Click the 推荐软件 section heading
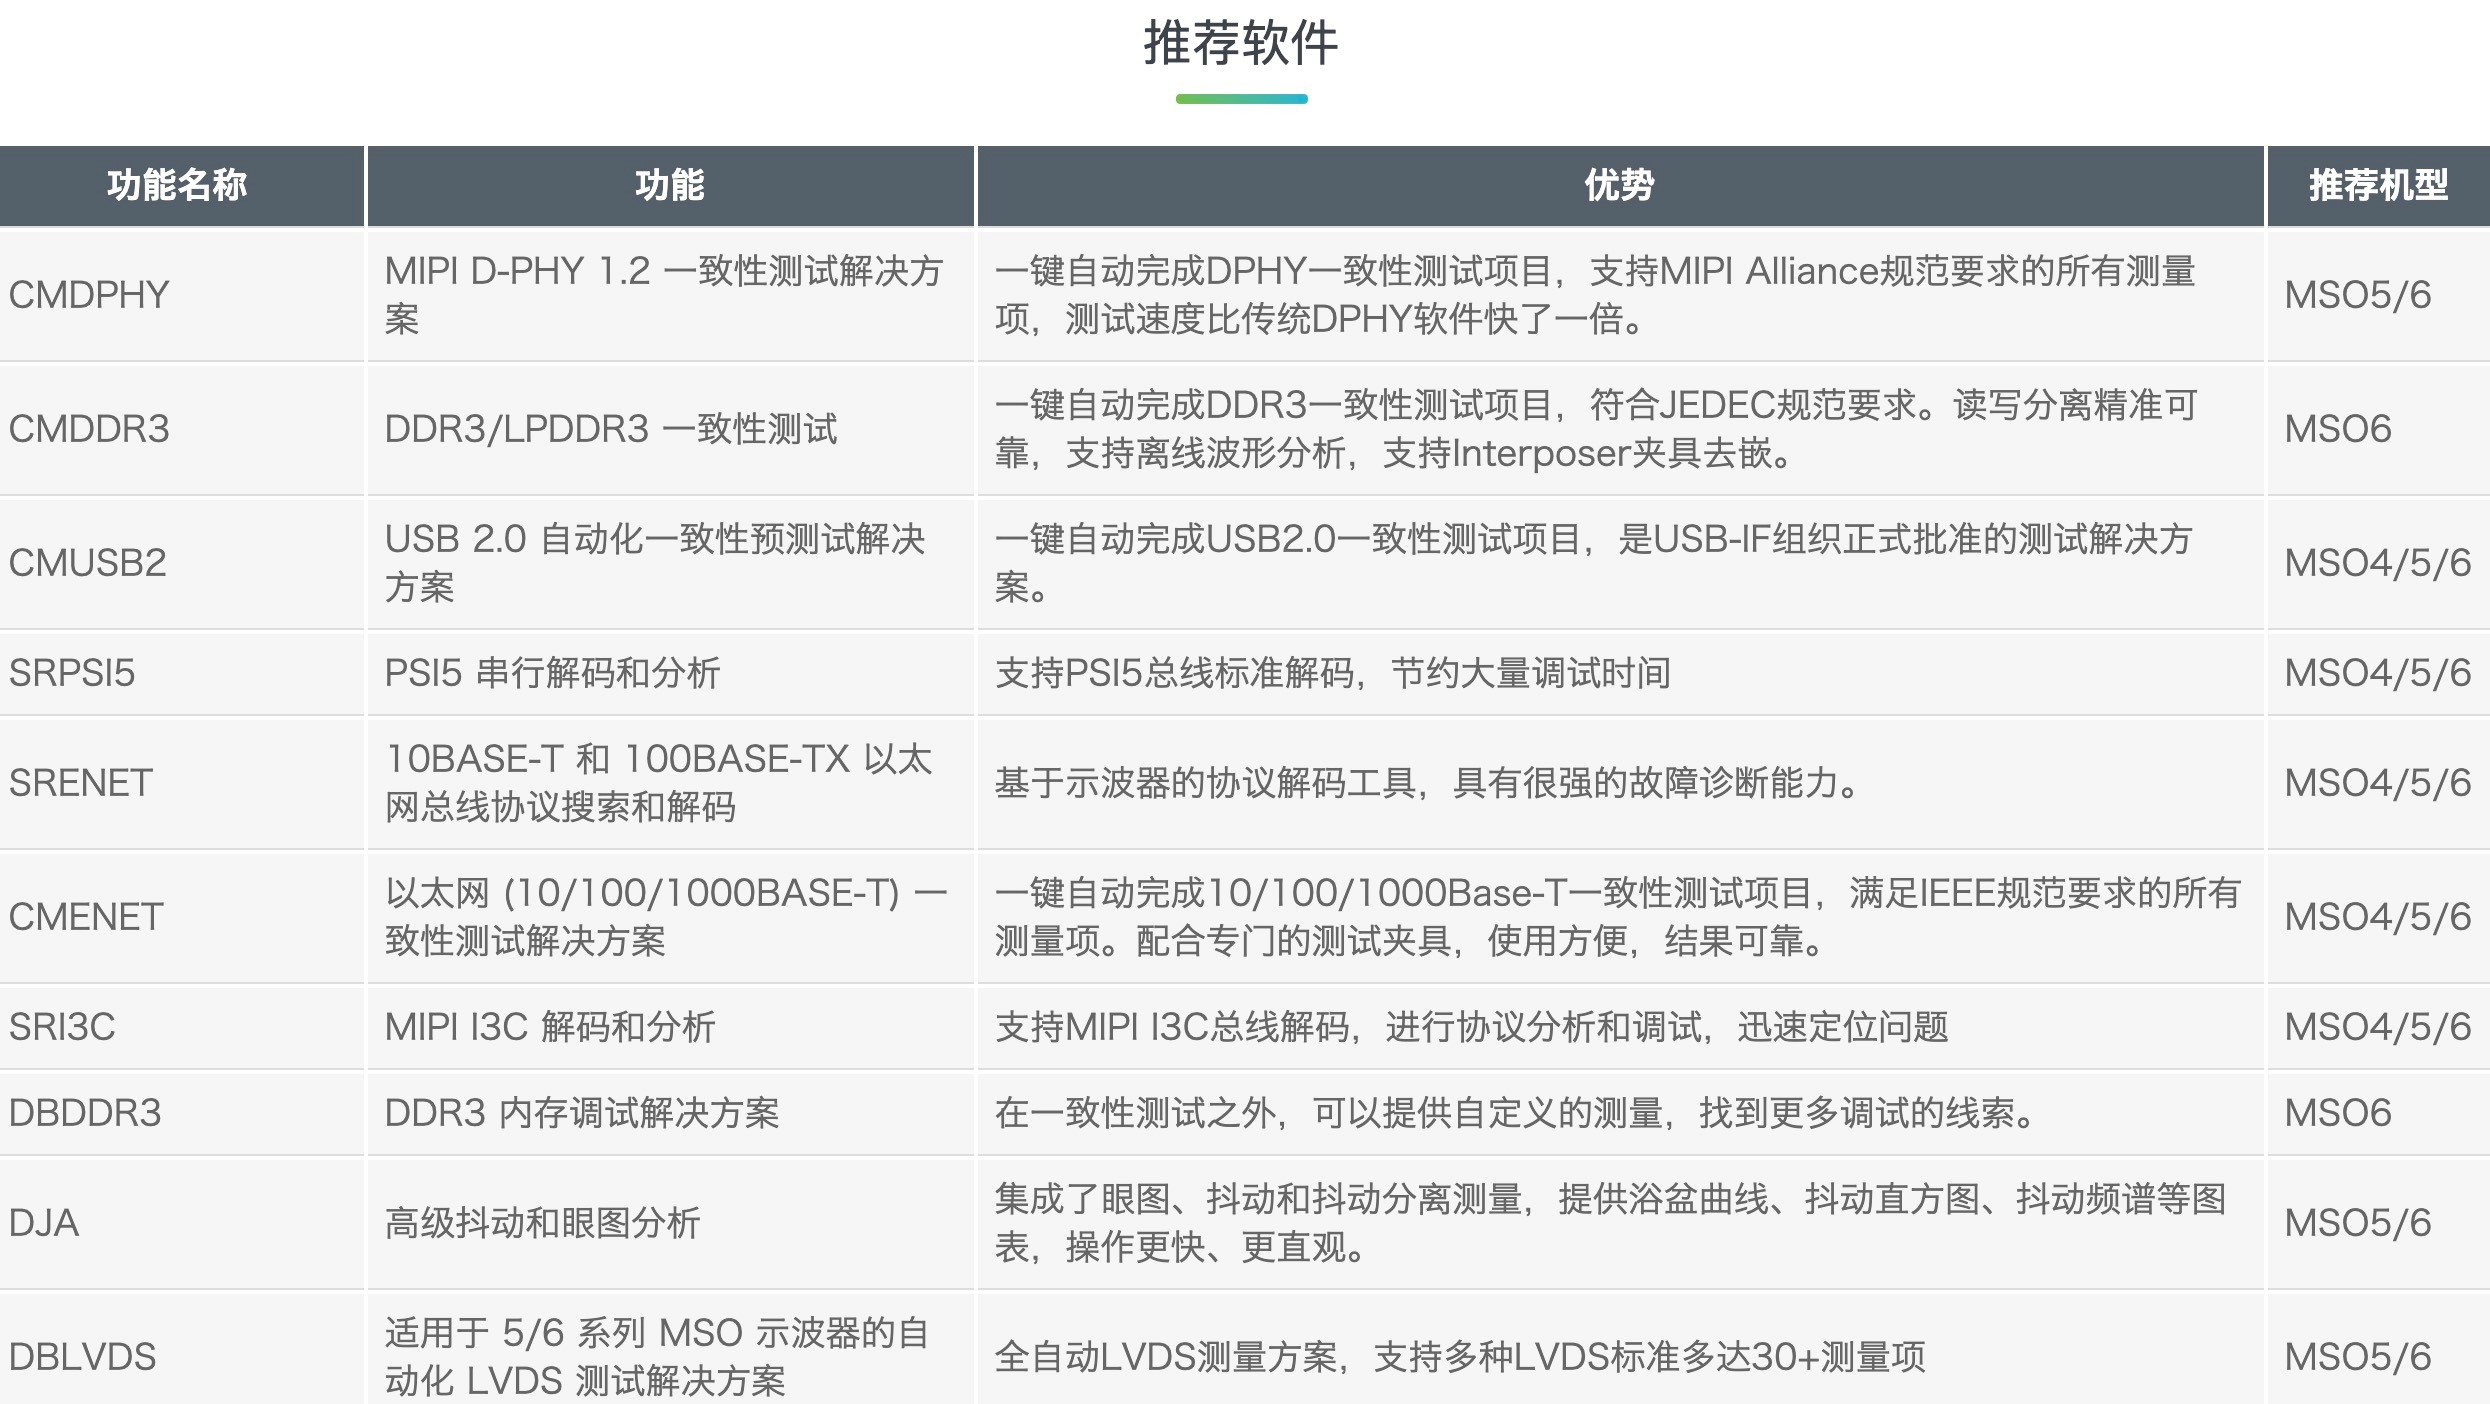Image resolution: width=2490 pixels, height=1404 pixels. pyautogui.click(x=1241, y=44)
